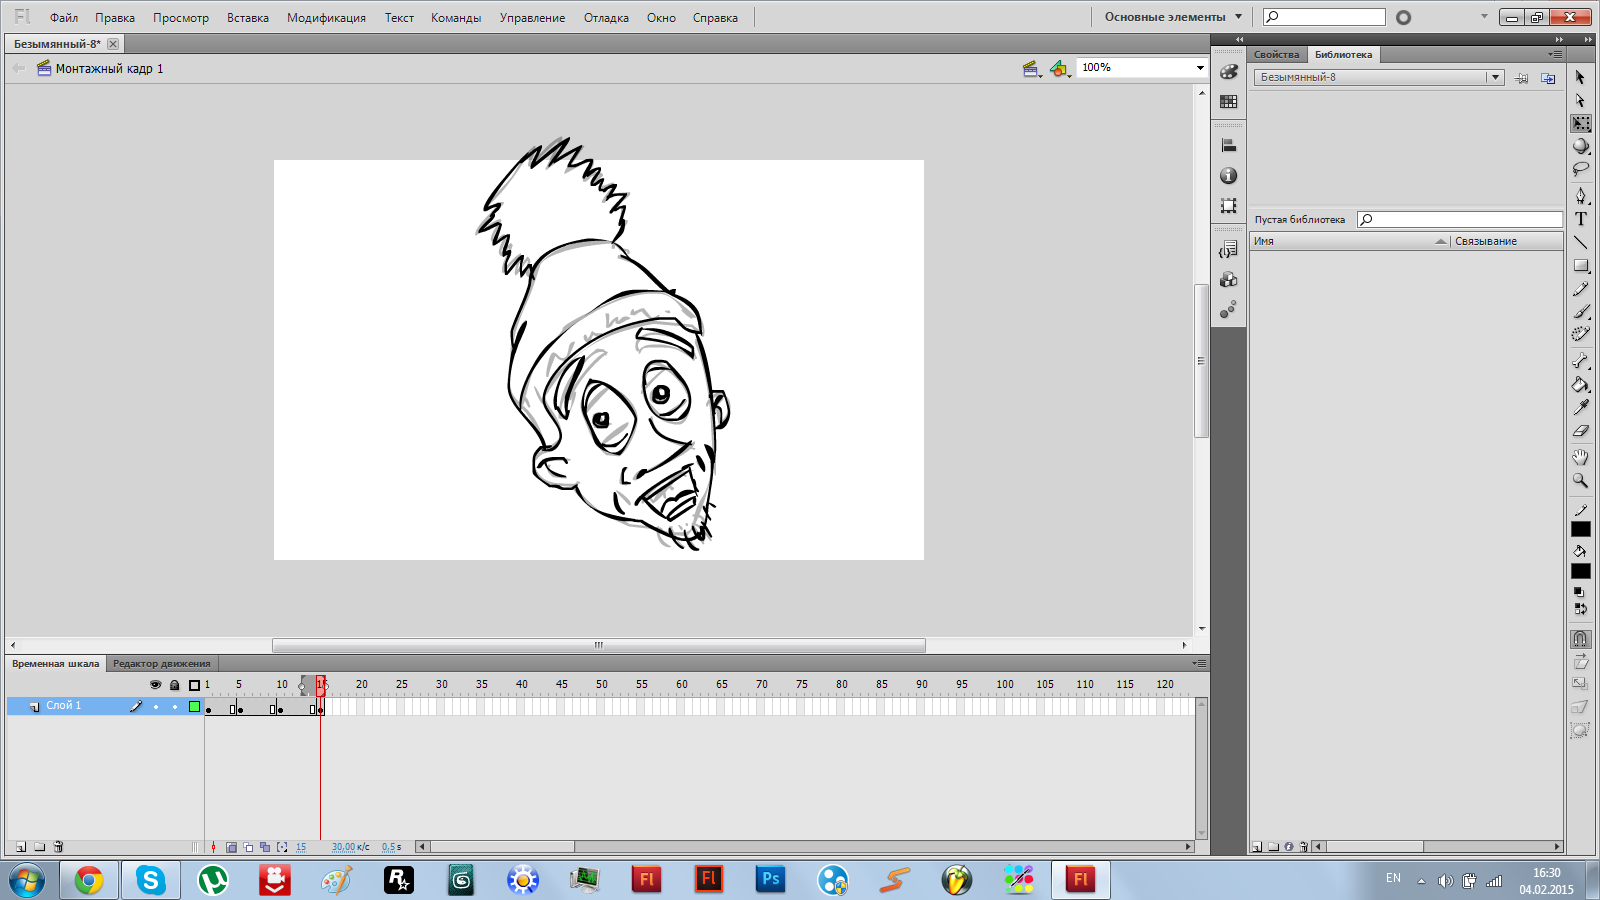Open the Info panel icon
The height and width of the screenshot is (900, 1600).
point(1228,176)
